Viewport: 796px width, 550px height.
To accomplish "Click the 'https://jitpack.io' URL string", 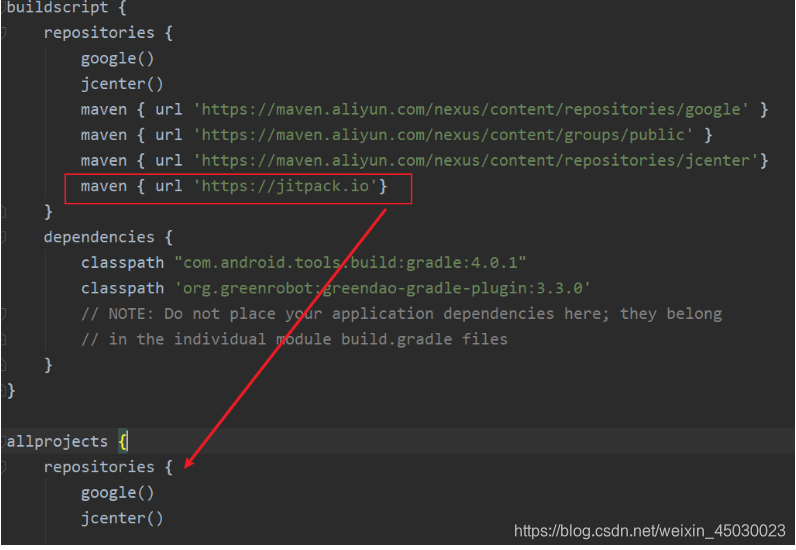I will pyautogui.click(x=286, y=186).
